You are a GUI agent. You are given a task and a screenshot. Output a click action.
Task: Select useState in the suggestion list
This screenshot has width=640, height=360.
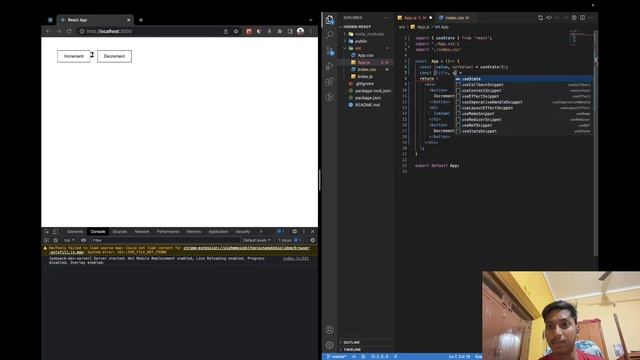[524, 79]
